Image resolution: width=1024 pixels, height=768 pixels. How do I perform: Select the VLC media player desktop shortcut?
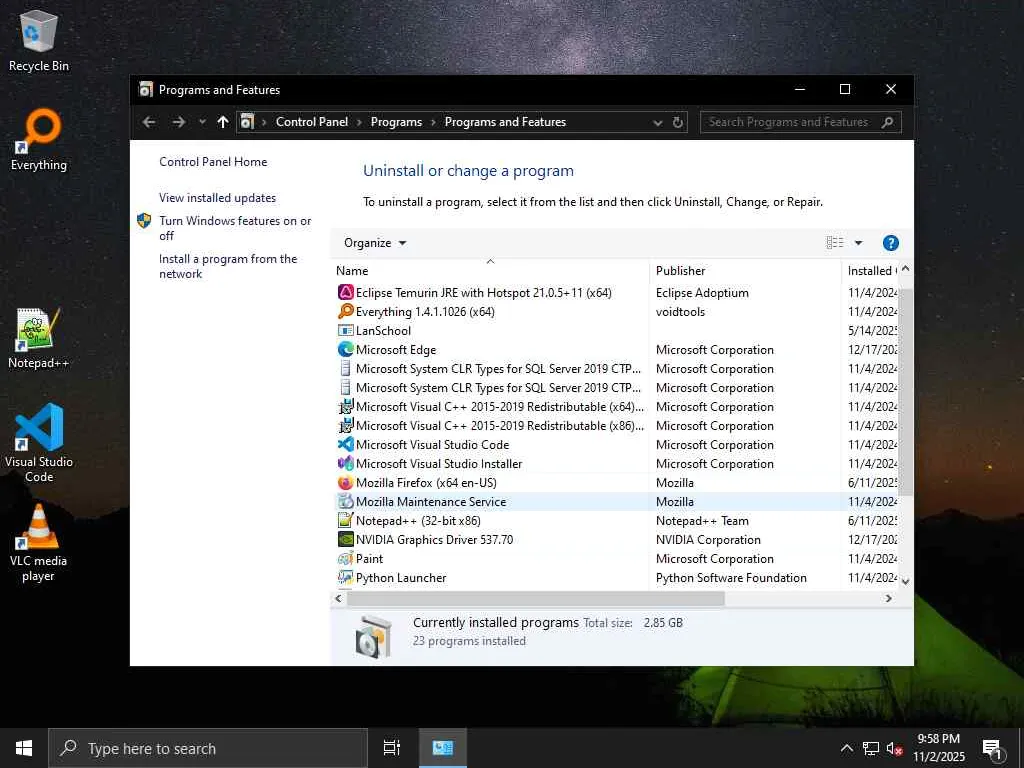[x=39, y=542]
